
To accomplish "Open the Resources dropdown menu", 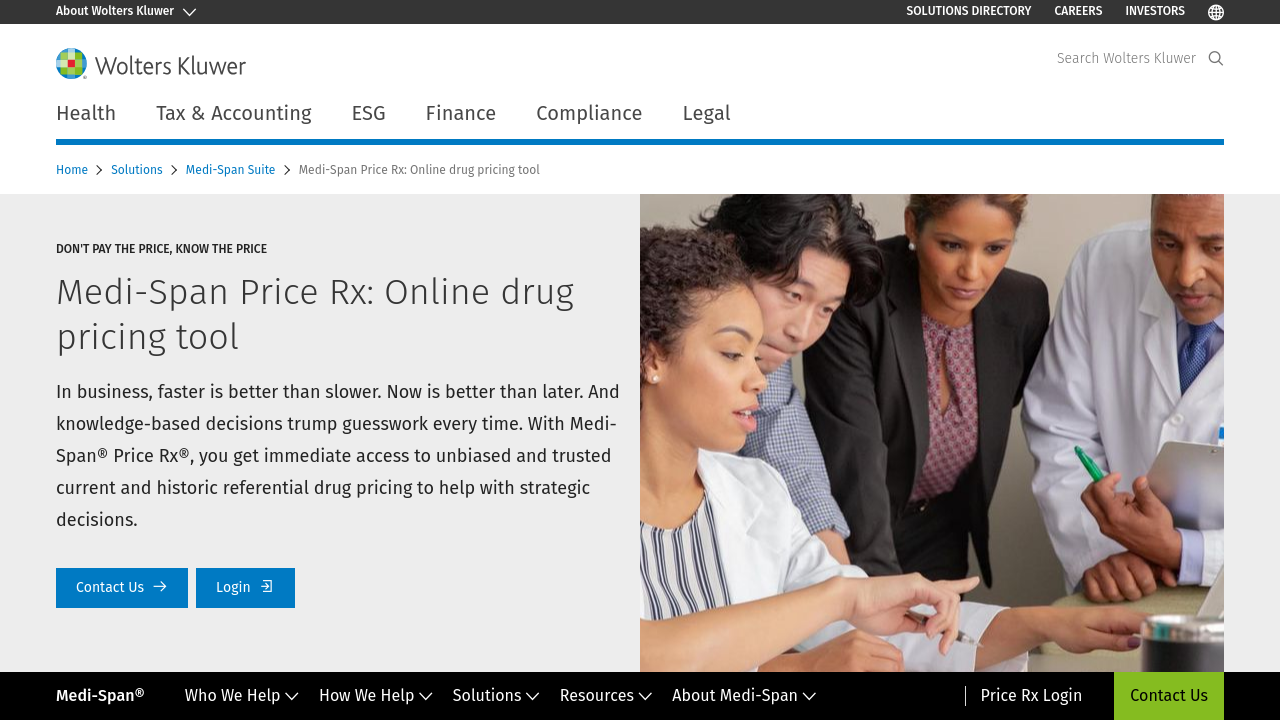I will coord(605,696).
